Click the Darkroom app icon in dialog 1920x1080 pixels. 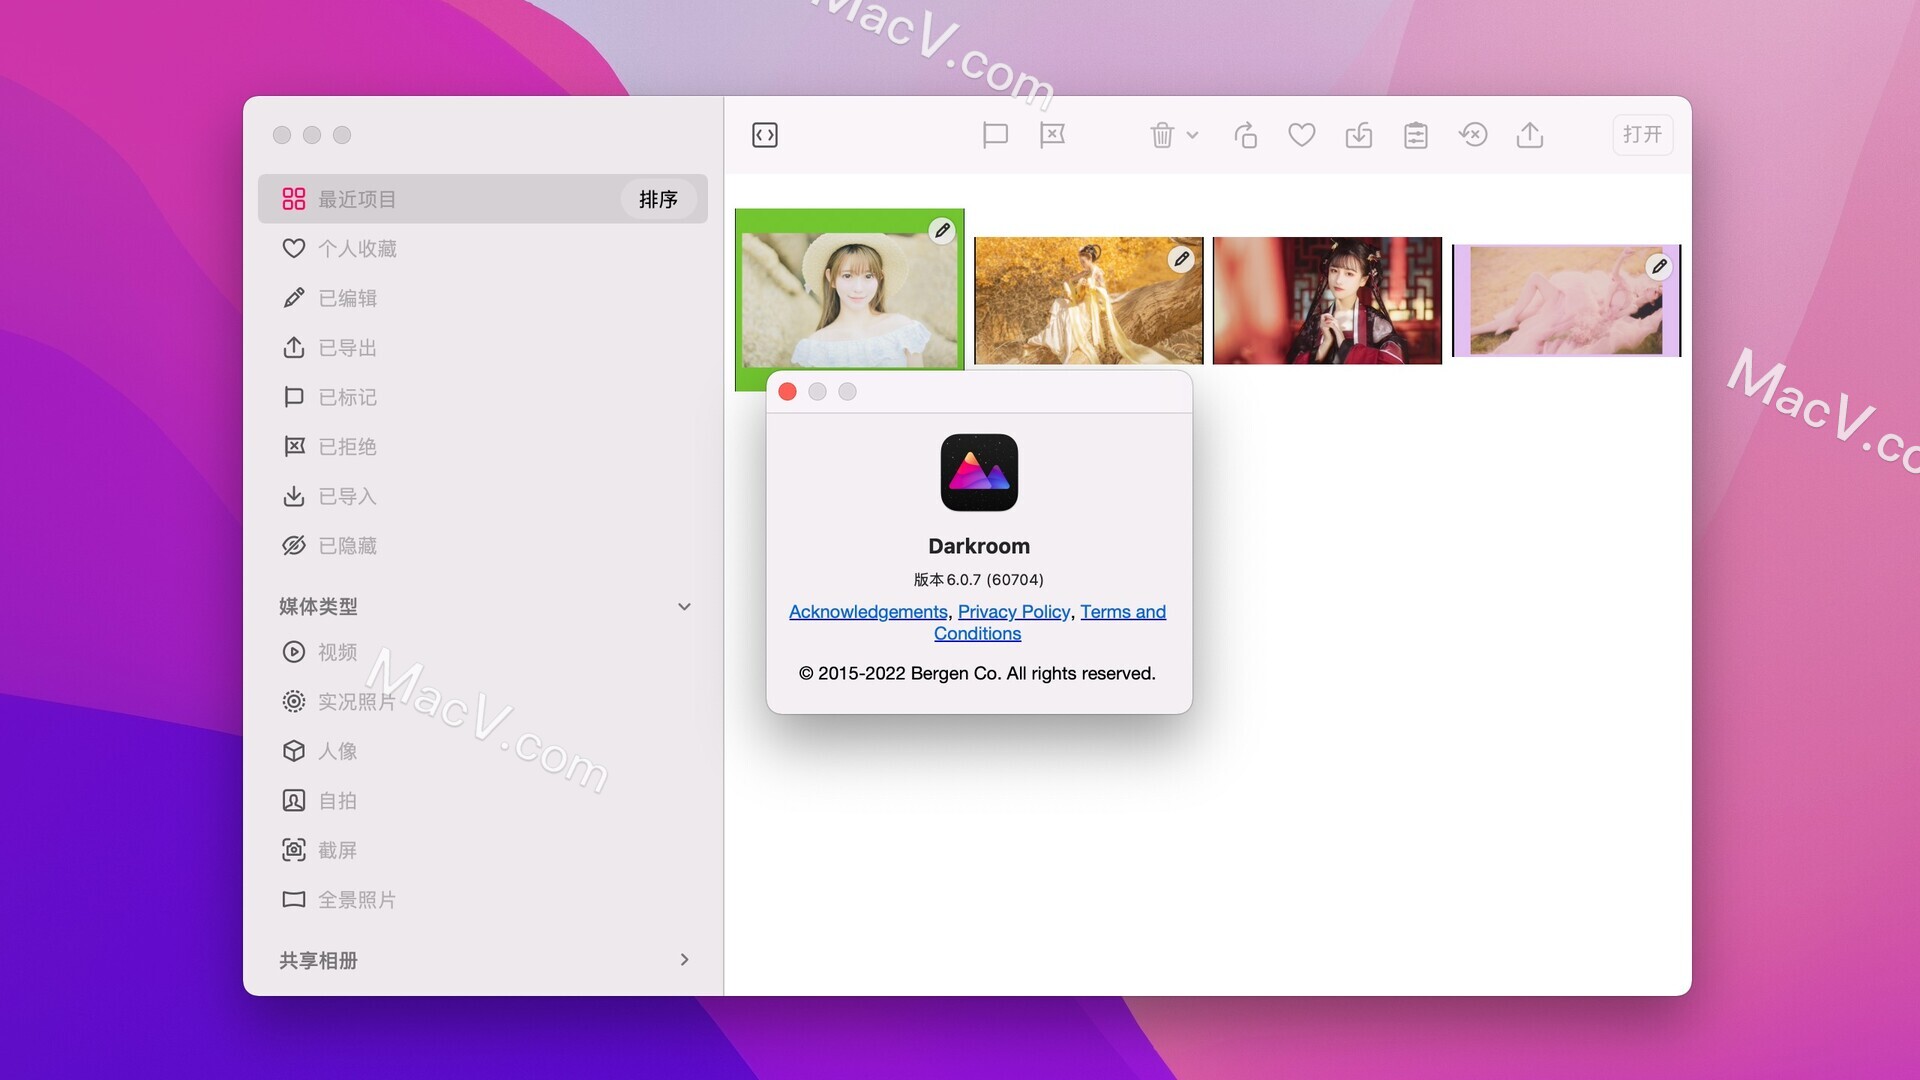coord(979,473)
